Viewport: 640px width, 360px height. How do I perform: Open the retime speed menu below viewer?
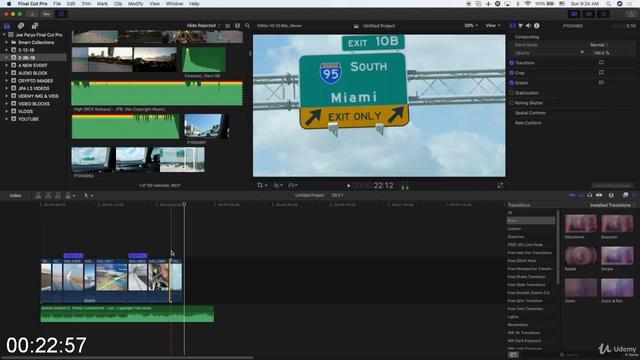293,185
